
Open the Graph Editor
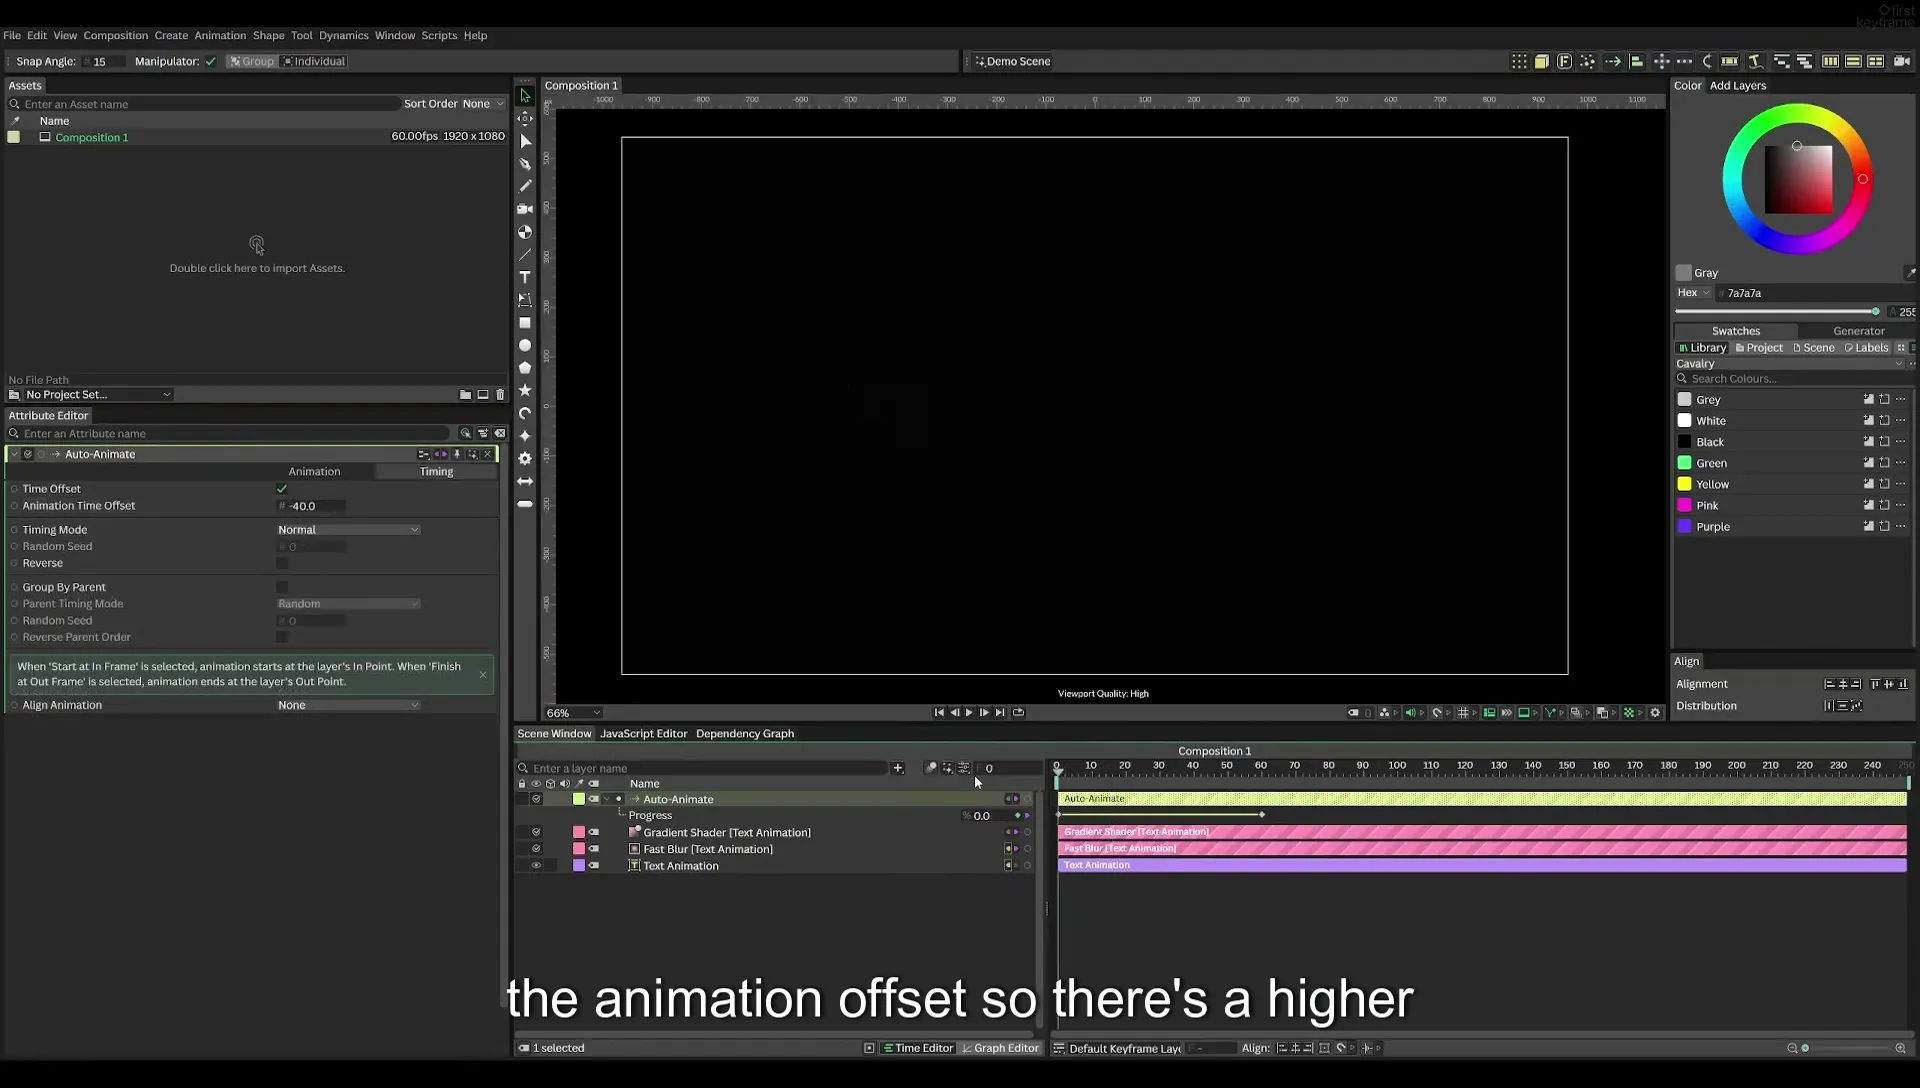pyautogui.click(x=1000, y=1048)
